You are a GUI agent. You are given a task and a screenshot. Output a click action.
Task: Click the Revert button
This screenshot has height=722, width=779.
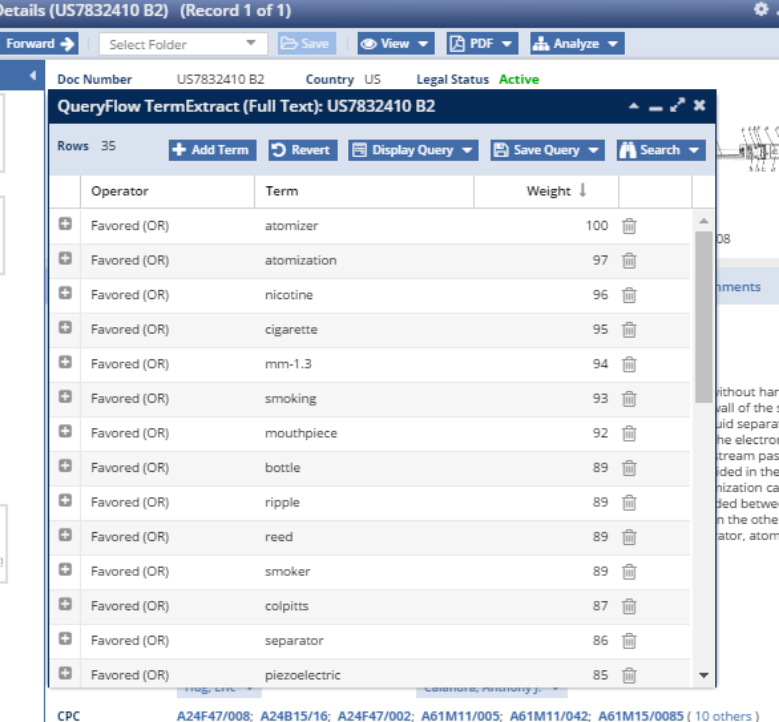click(x=303, y=150)
